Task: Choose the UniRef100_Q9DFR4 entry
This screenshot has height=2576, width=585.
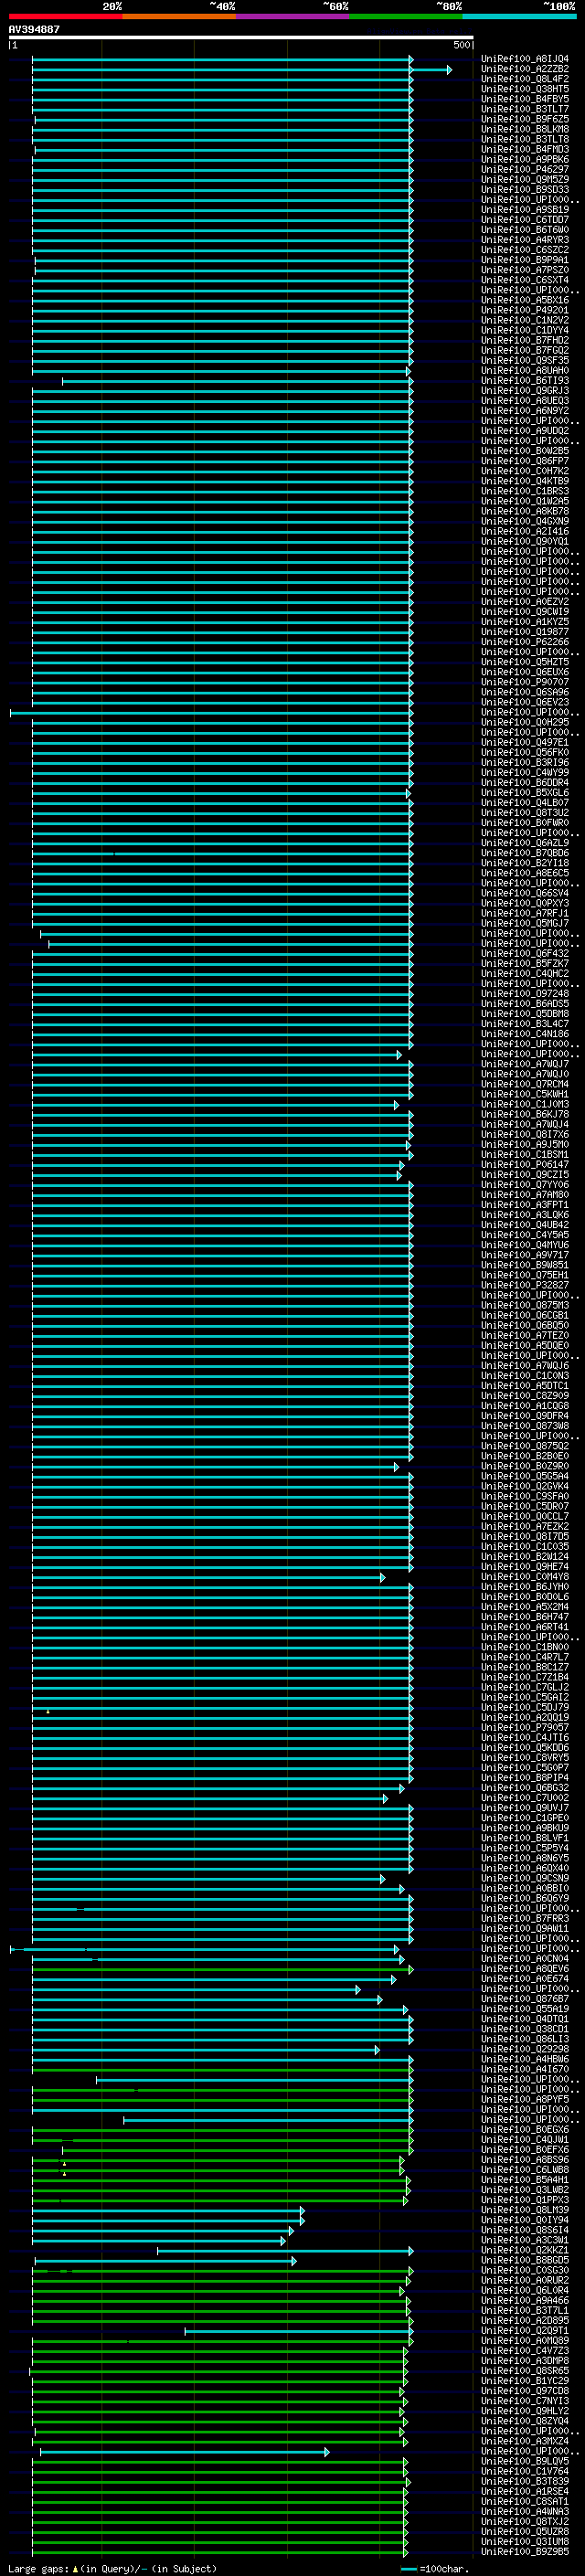Action: (525, 1416)
